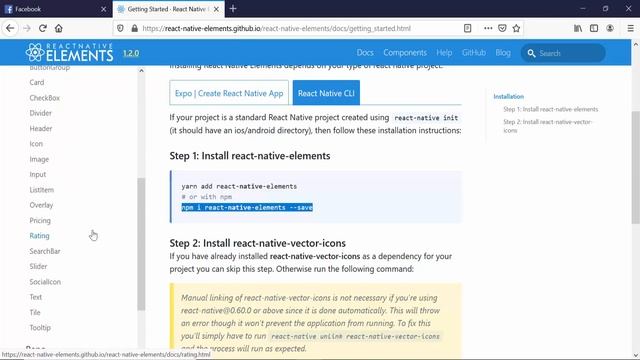Click the padlock site security icon

[134, 28]
